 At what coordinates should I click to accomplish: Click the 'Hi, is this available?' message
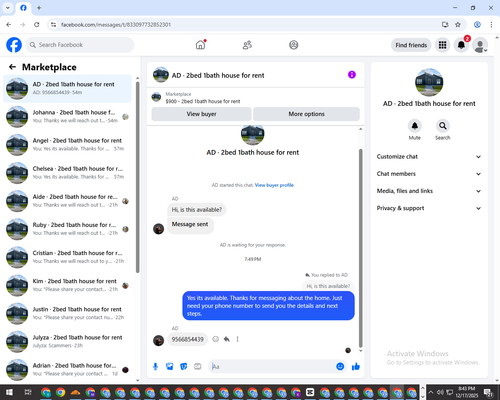[197, 210]
